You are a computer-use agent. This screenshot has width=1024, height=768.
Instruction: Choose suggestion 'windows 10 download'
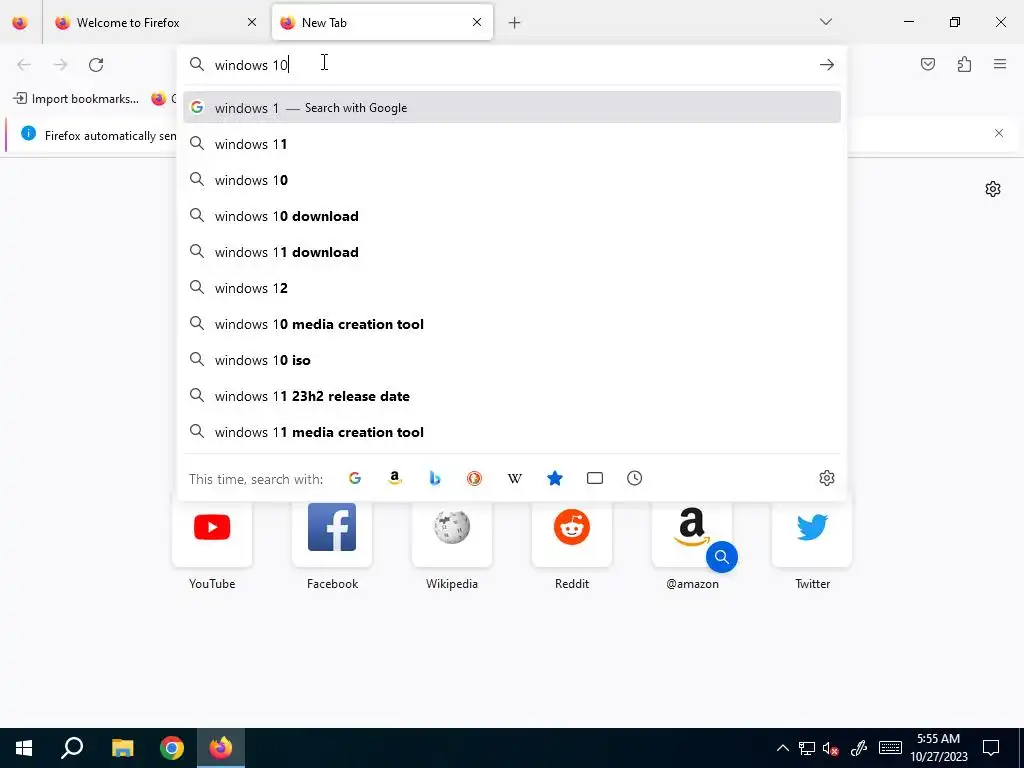512,216
